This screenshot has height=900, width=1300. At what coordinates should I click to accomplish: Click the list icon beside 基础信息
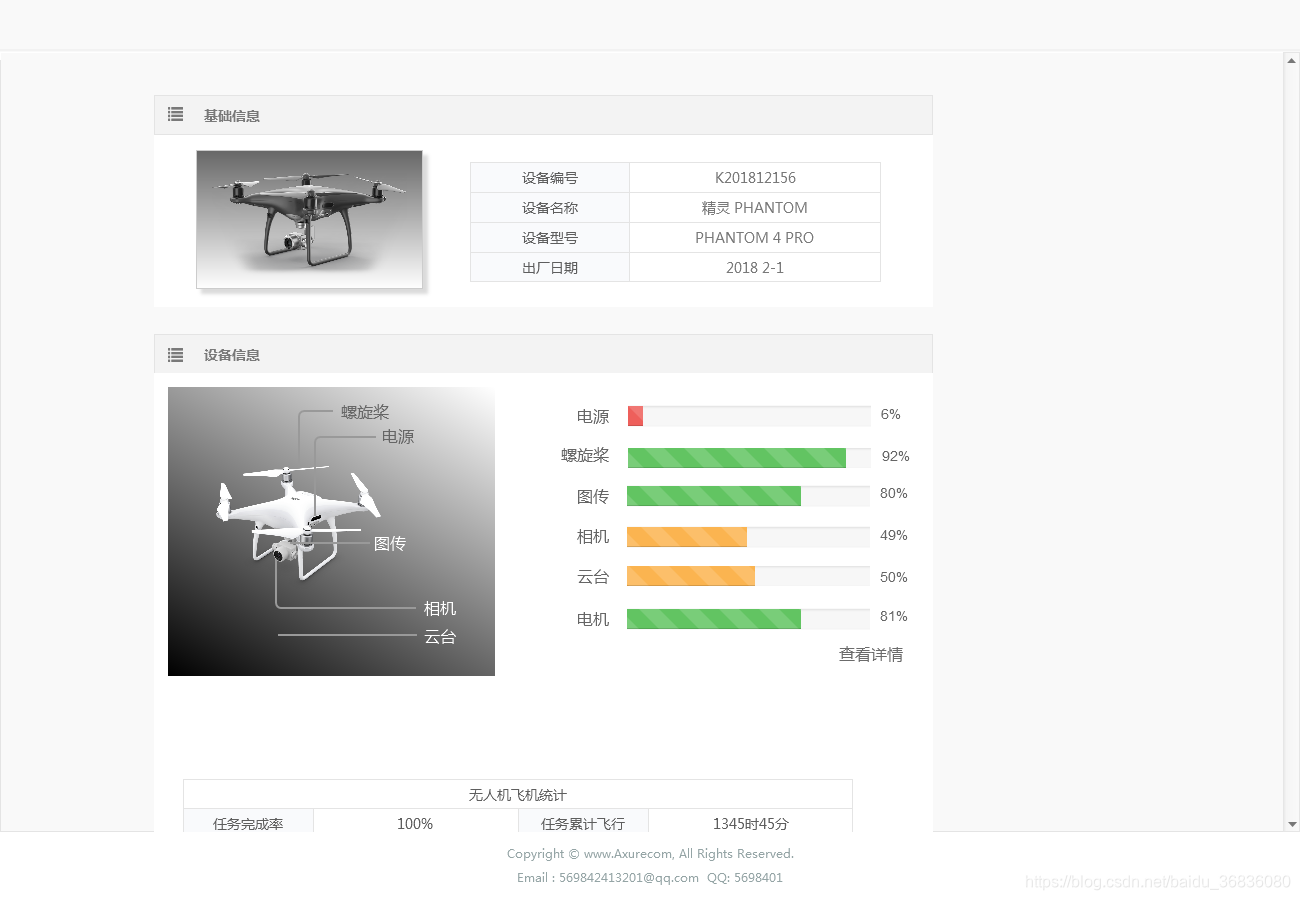click(176, 115)
